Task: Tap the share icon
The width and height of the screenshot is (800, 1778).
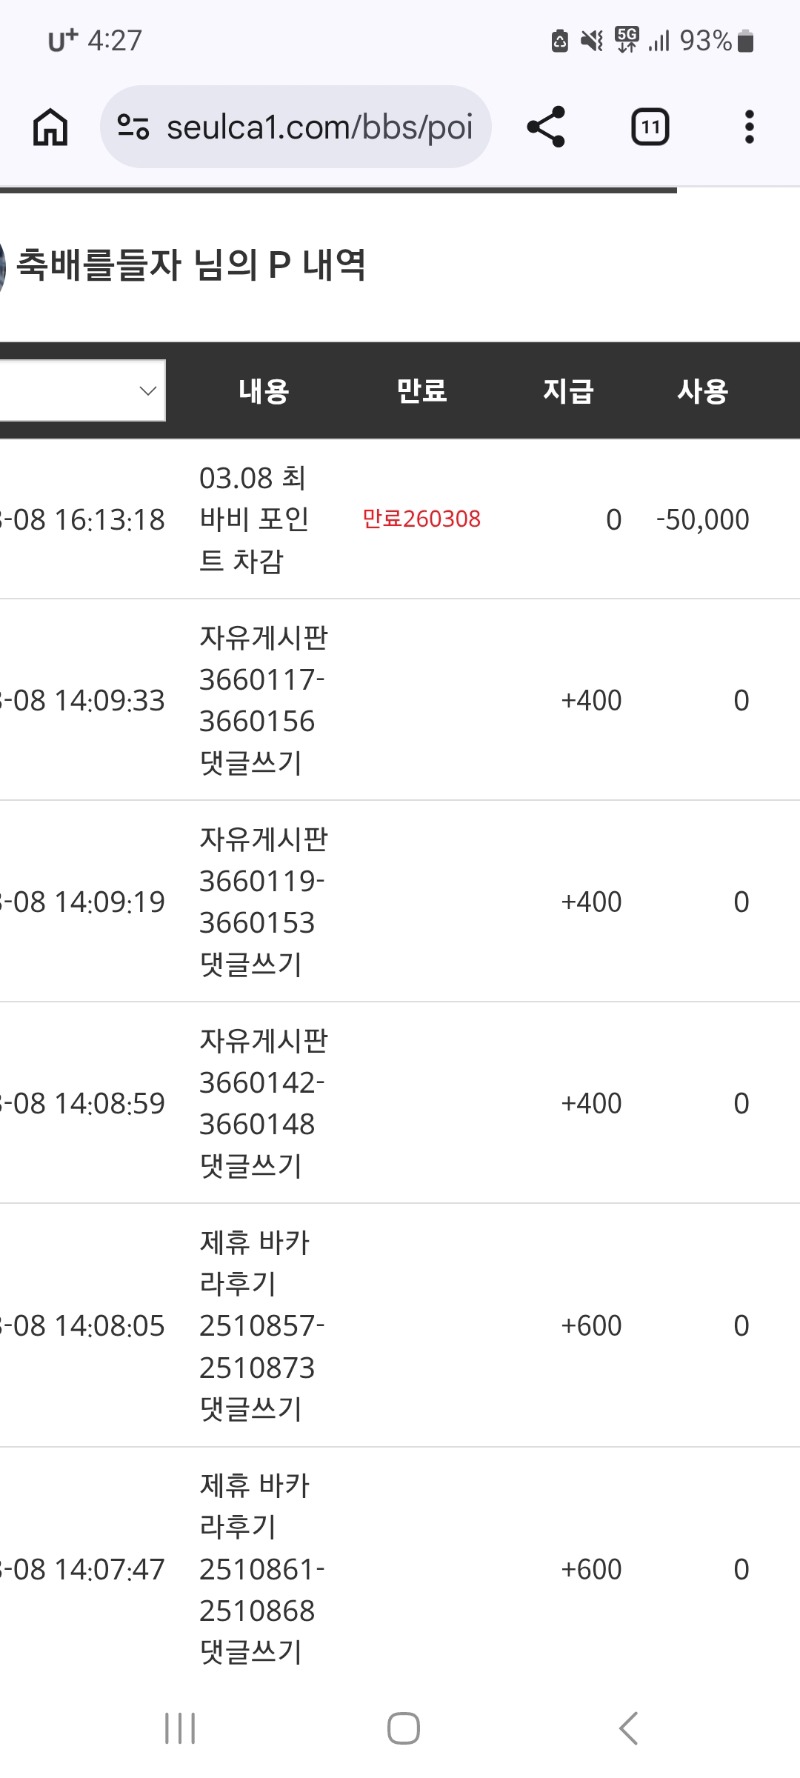Action: pyautogui.click(x=546, y=127)
